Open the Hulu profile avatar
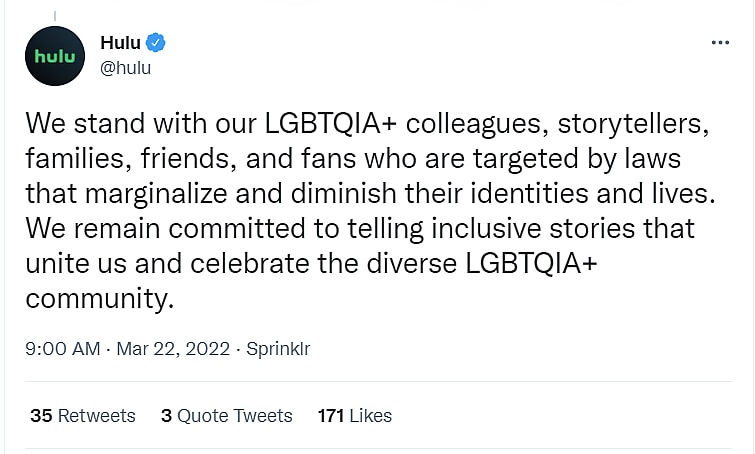 [55, 56]
